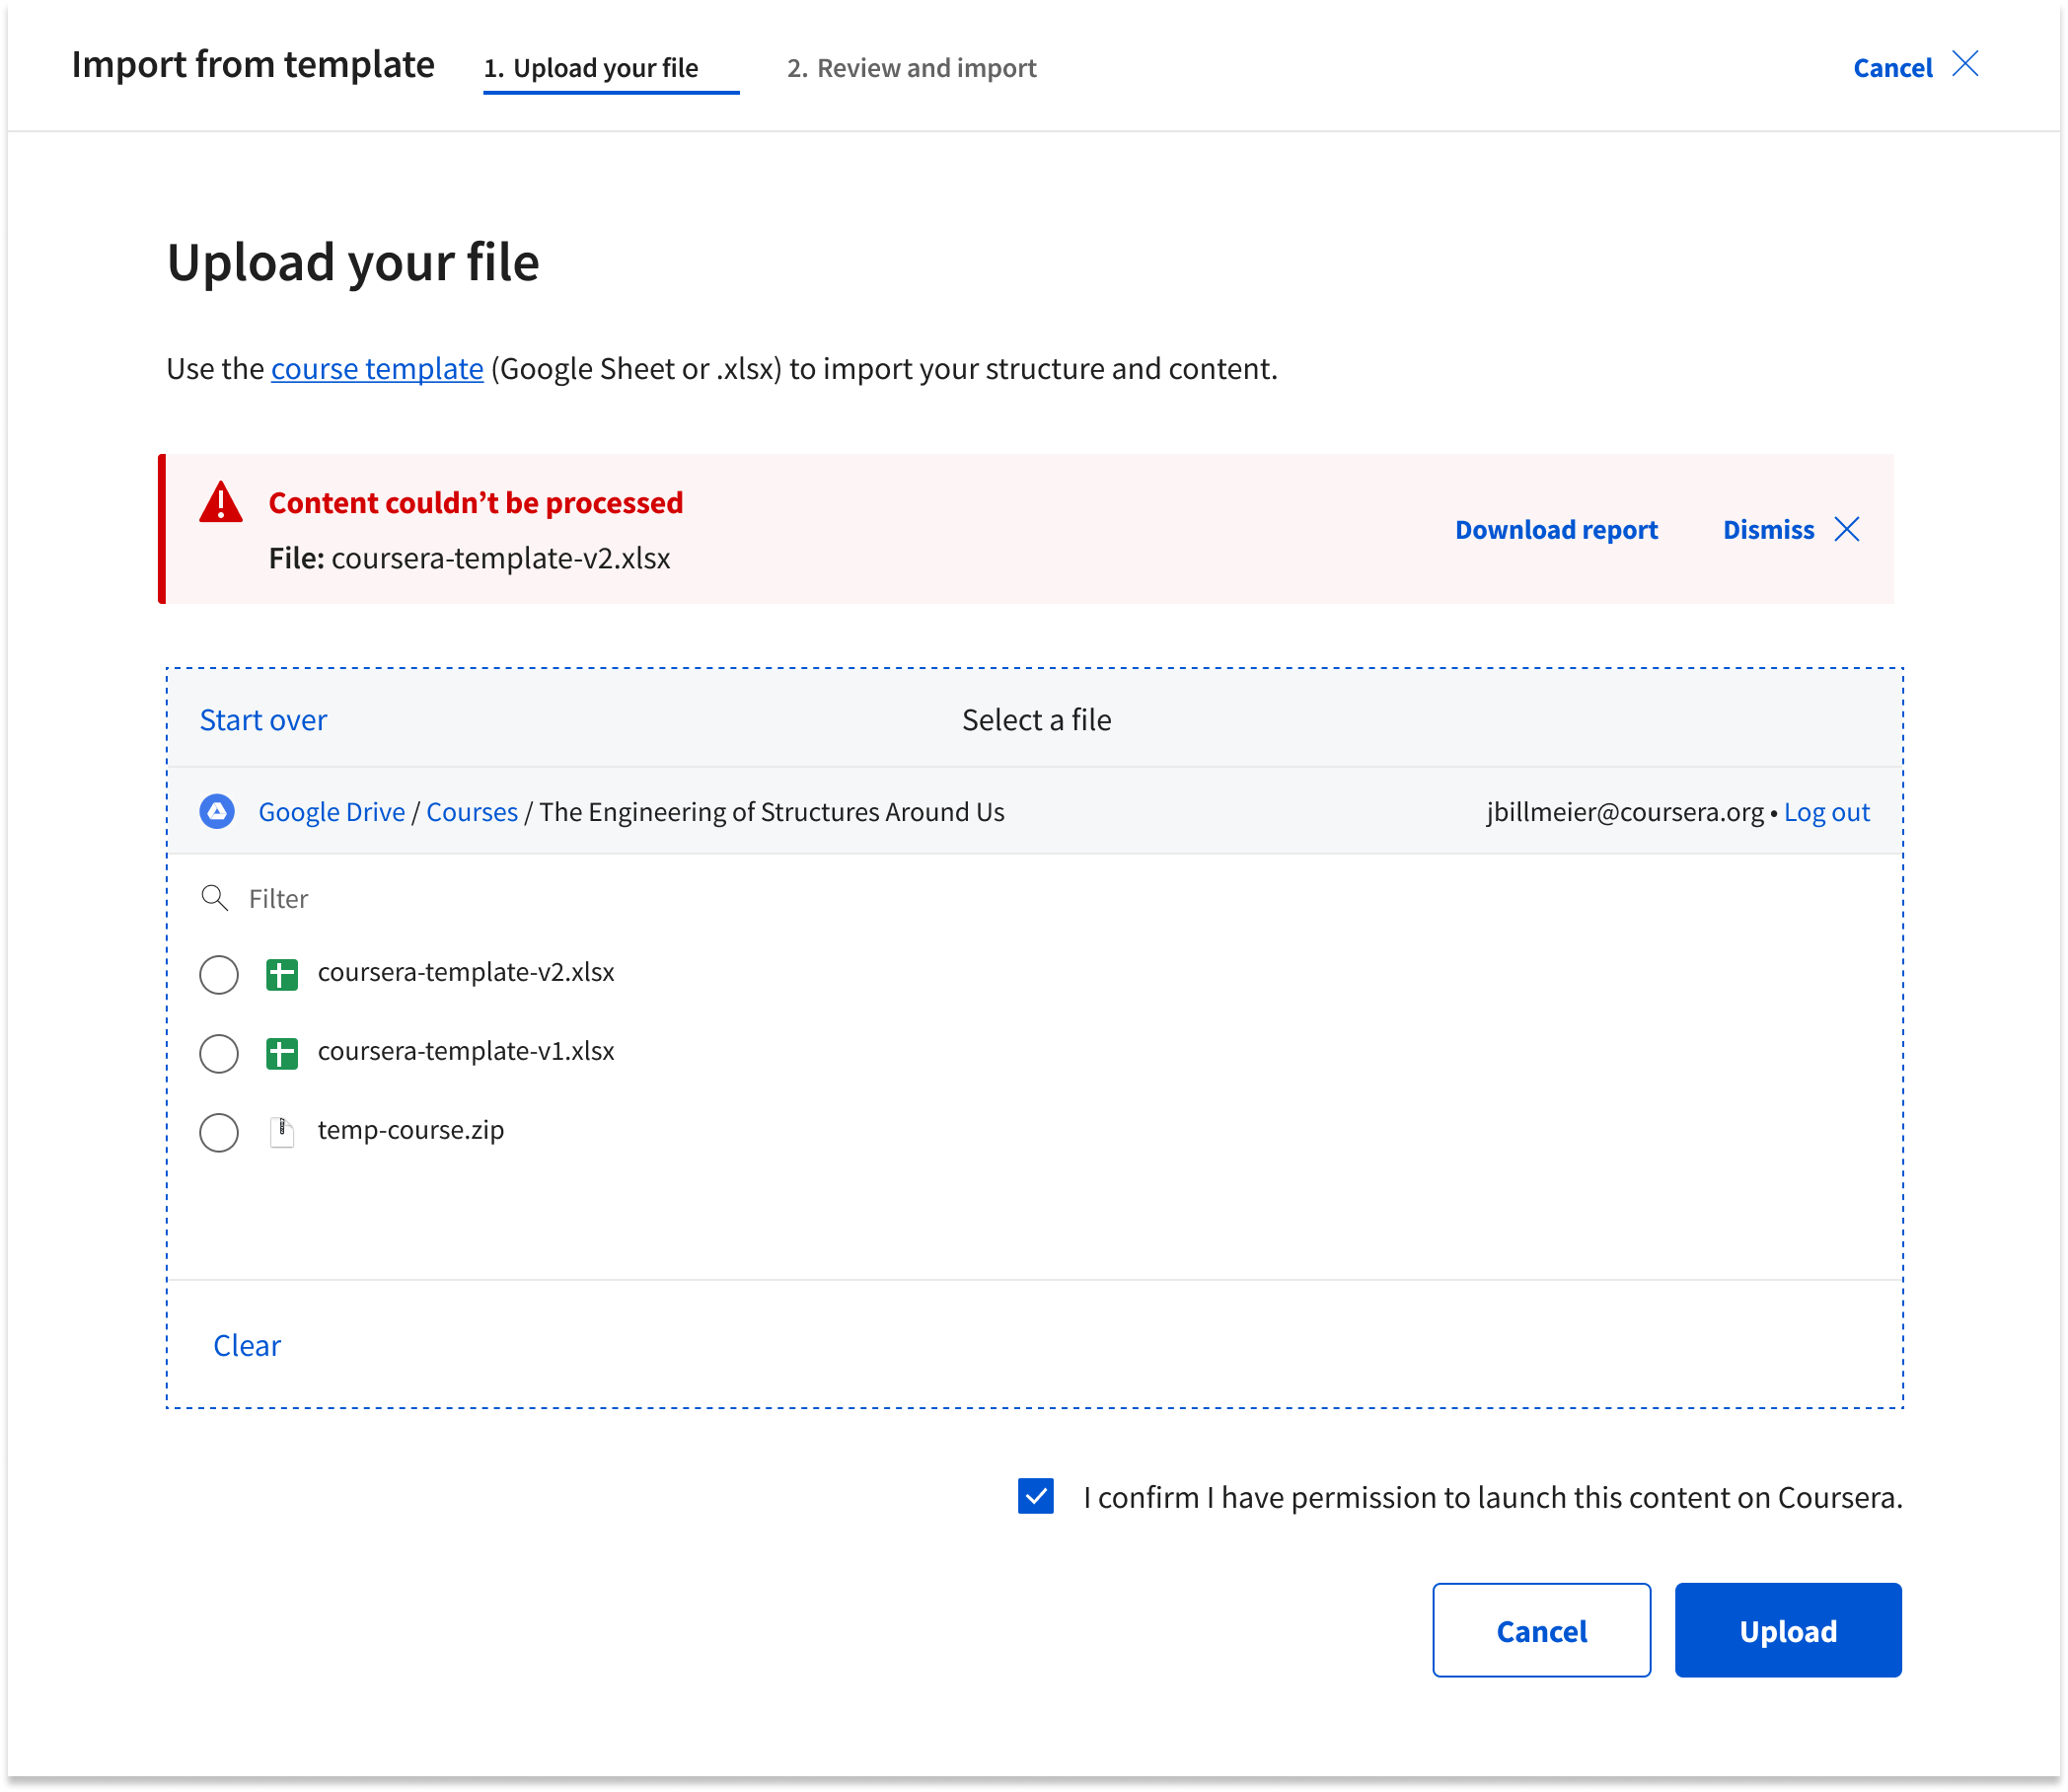Switch to Review and import step tab
2068x1792 pixels.
(911, 68)
